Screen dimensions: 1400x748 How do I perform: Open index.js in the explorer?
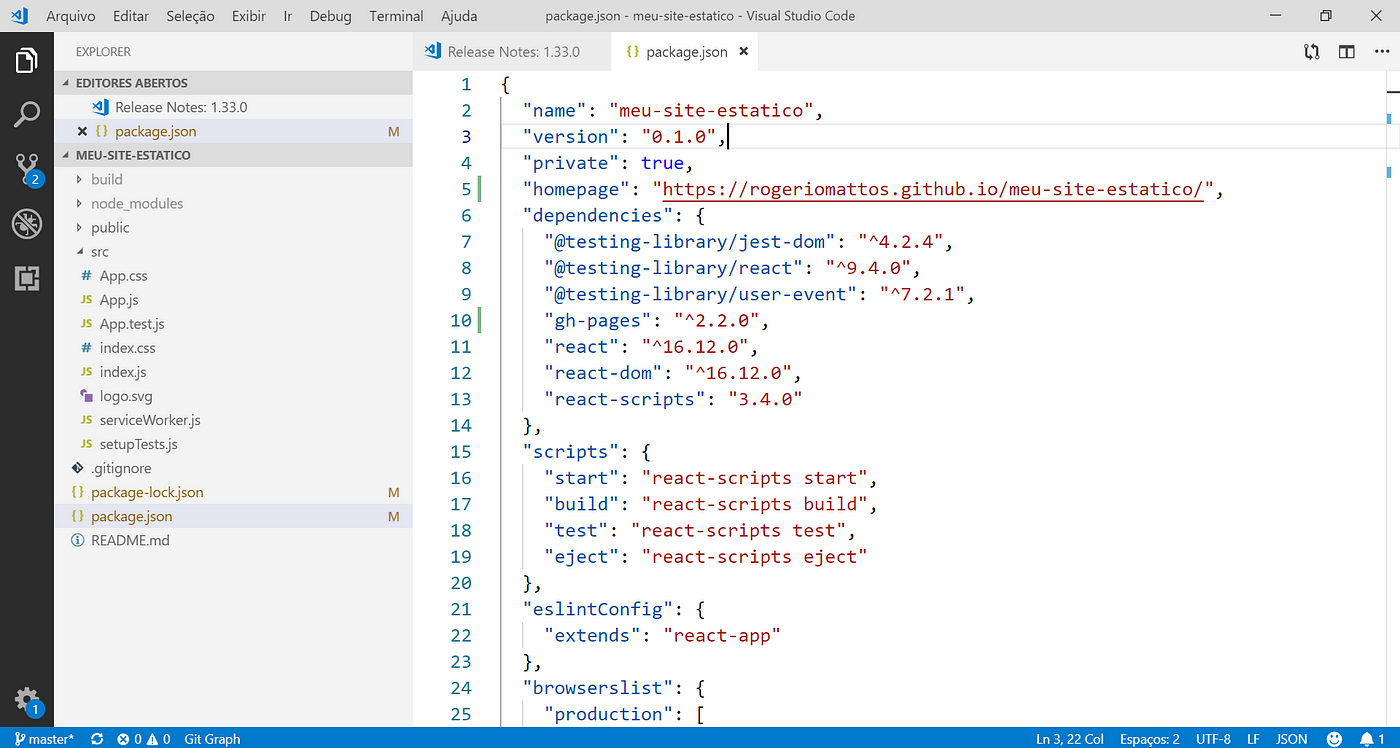point(233,372)
